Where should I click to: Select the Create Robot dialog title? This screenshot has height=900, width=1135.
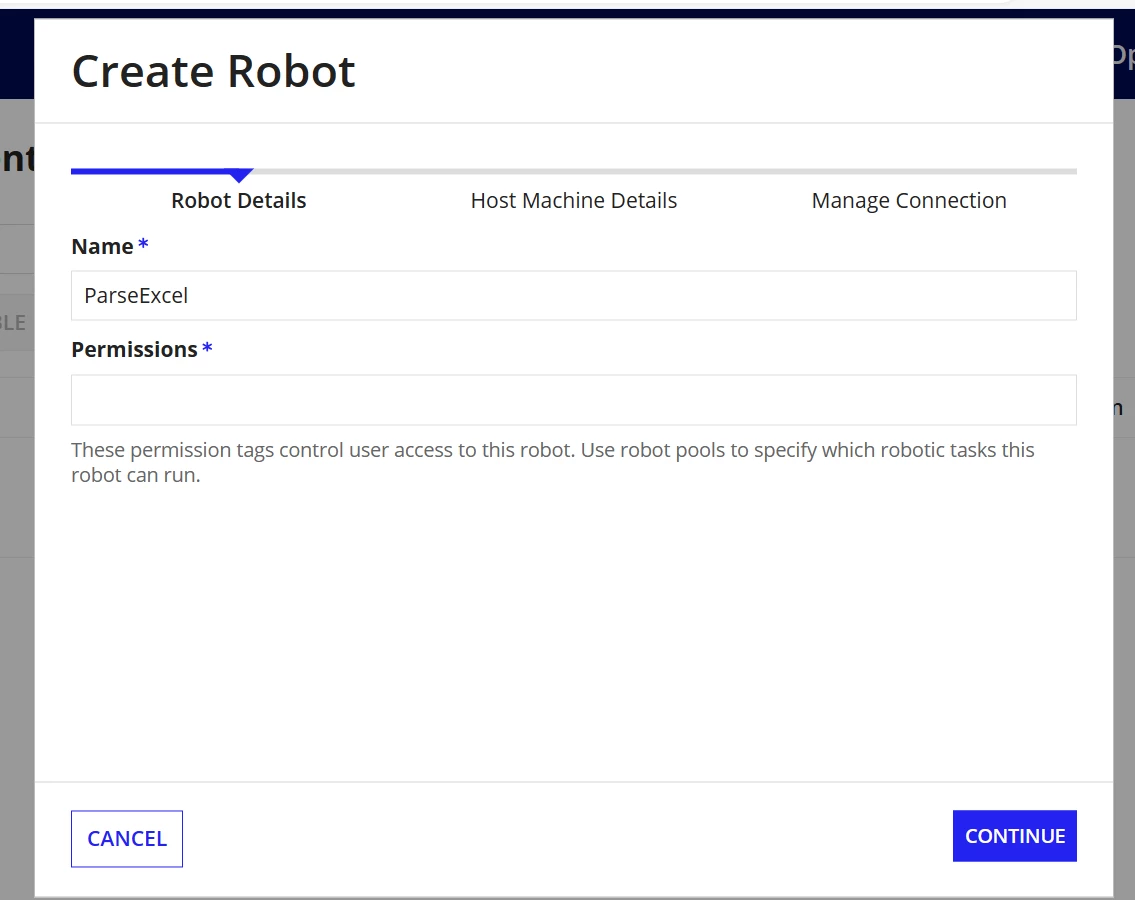point(214,71)
